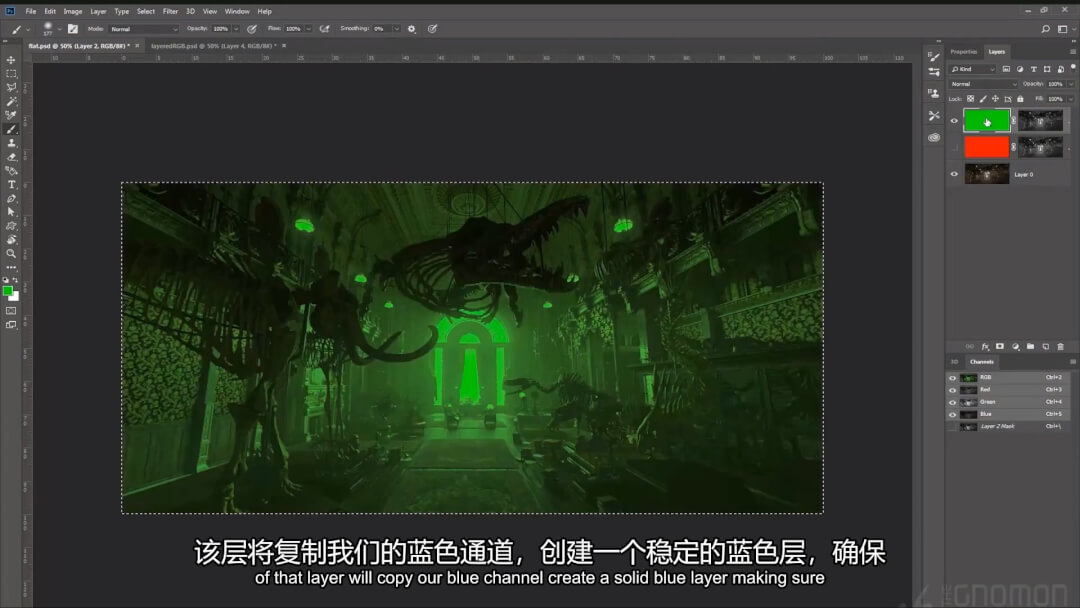Open smoothing options gear icon
This screenshot has width=1080, height=608.
click(412, 29)
